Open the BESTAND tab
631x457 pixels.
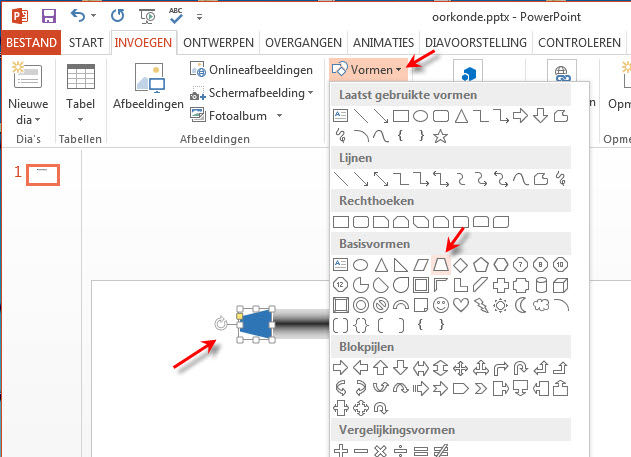coord(31,42)
